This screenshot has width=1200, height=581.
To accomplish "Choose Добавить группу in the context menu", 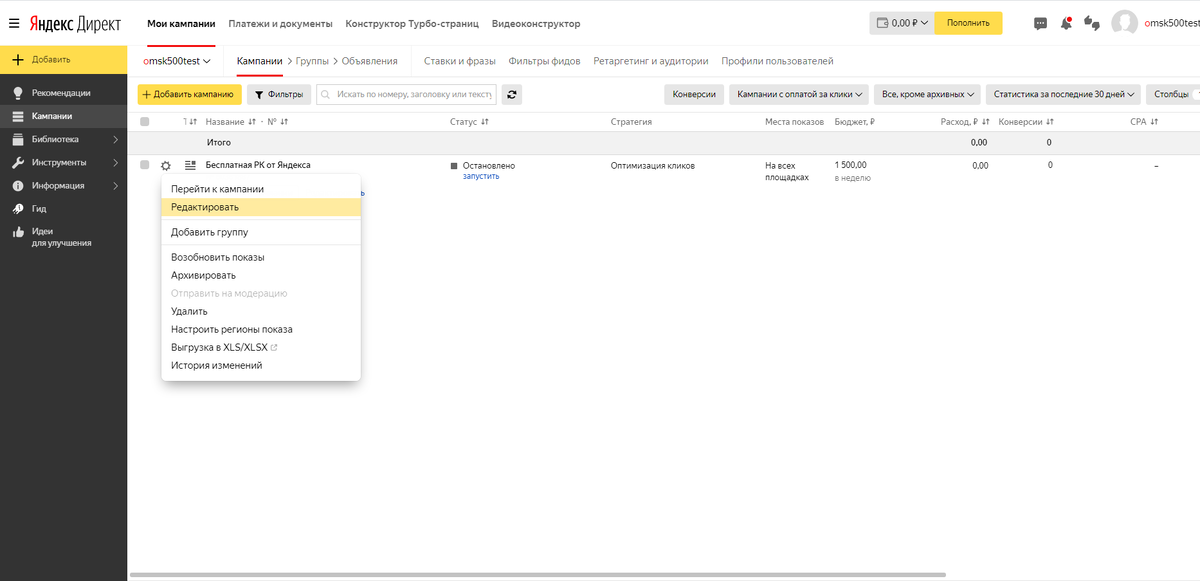I will (x=261, y=232).
